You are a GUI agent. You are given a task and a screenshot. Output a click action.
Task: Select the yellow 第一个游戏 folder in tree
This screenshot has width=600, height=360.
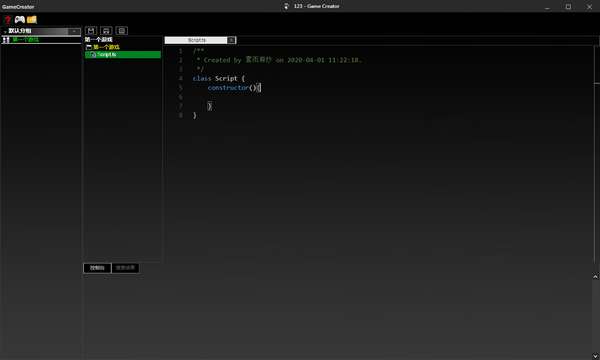pos(106,47)
